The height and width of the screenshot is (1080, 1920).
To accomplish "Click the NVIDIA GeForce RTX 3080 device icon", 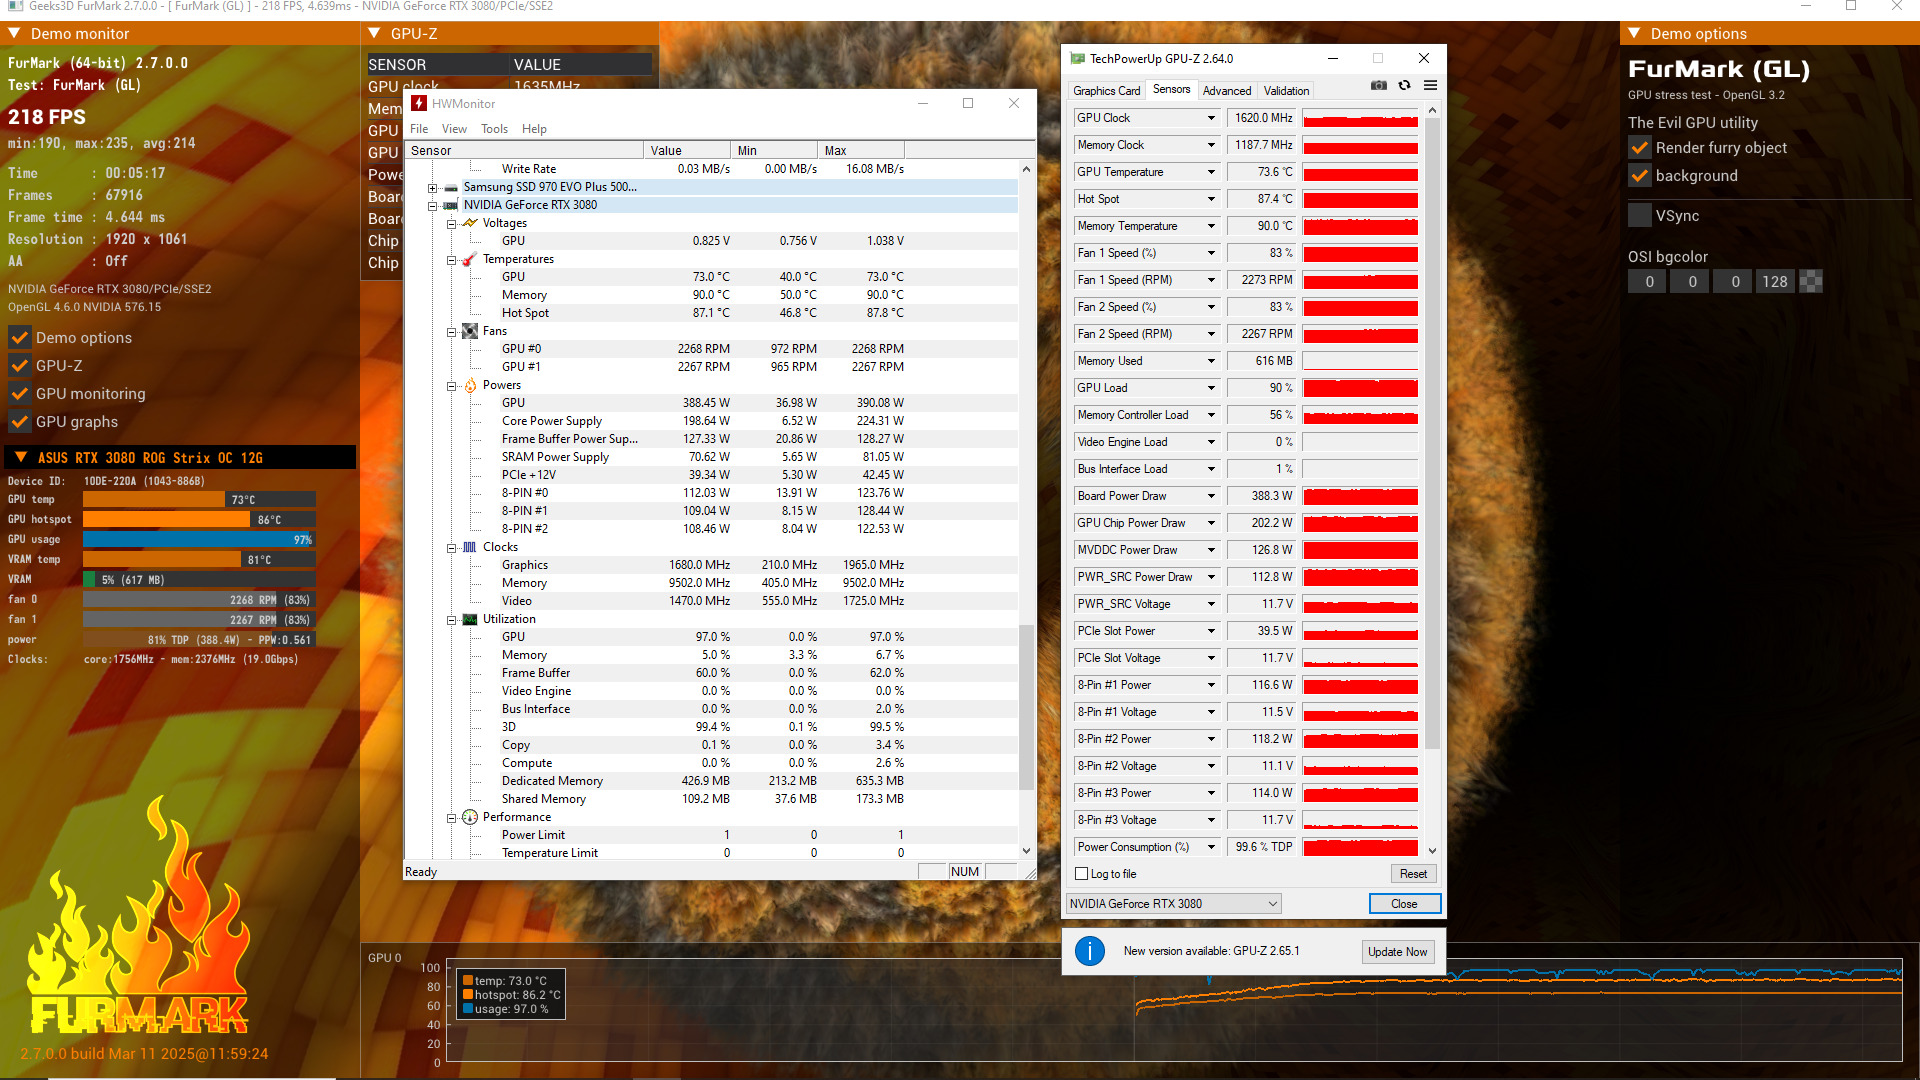I will (x=451, y=205).
